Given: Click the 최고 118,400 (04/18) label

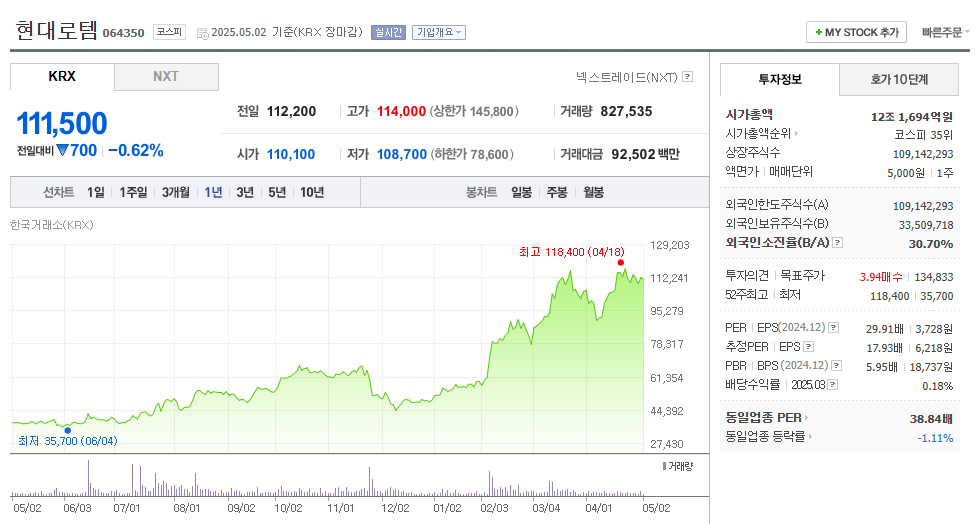Looking at the screenshot, I should click(x=571, y=252).
